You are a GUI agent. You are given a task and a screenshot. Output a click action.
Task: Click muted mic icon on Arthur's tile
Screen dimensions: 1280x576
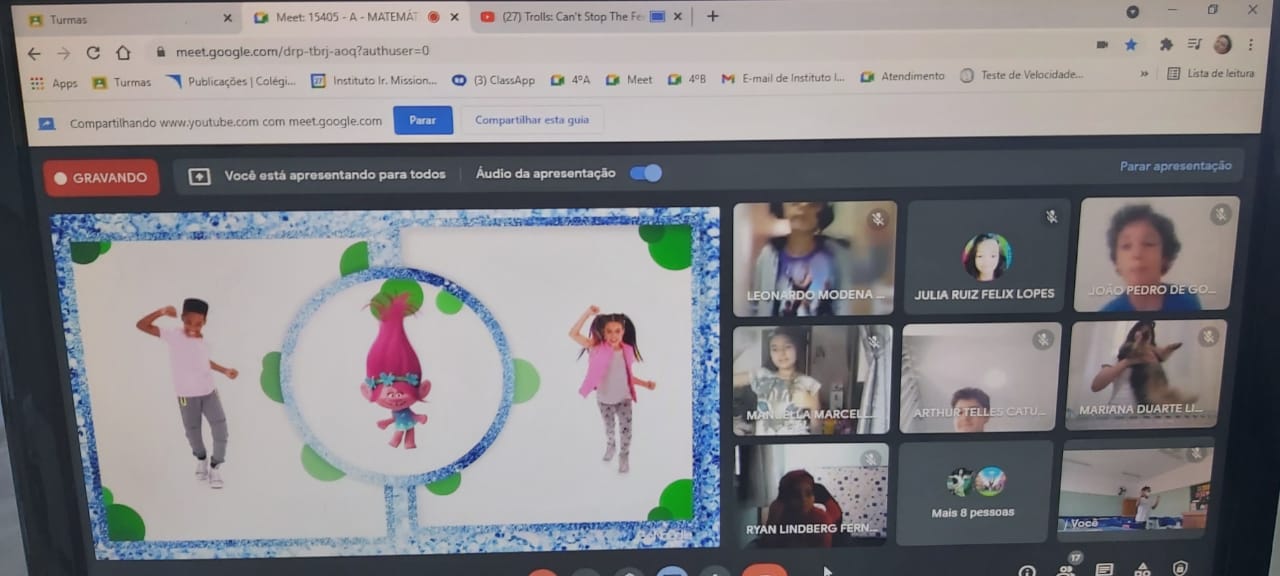(x=1043, y=340)
